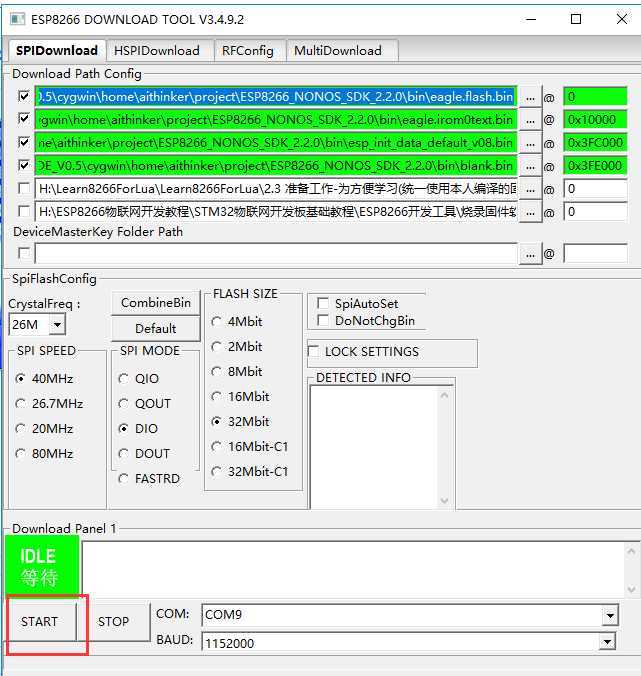Click the DETECTED INFO text area

pyautogui.click(x=374, y=447)
